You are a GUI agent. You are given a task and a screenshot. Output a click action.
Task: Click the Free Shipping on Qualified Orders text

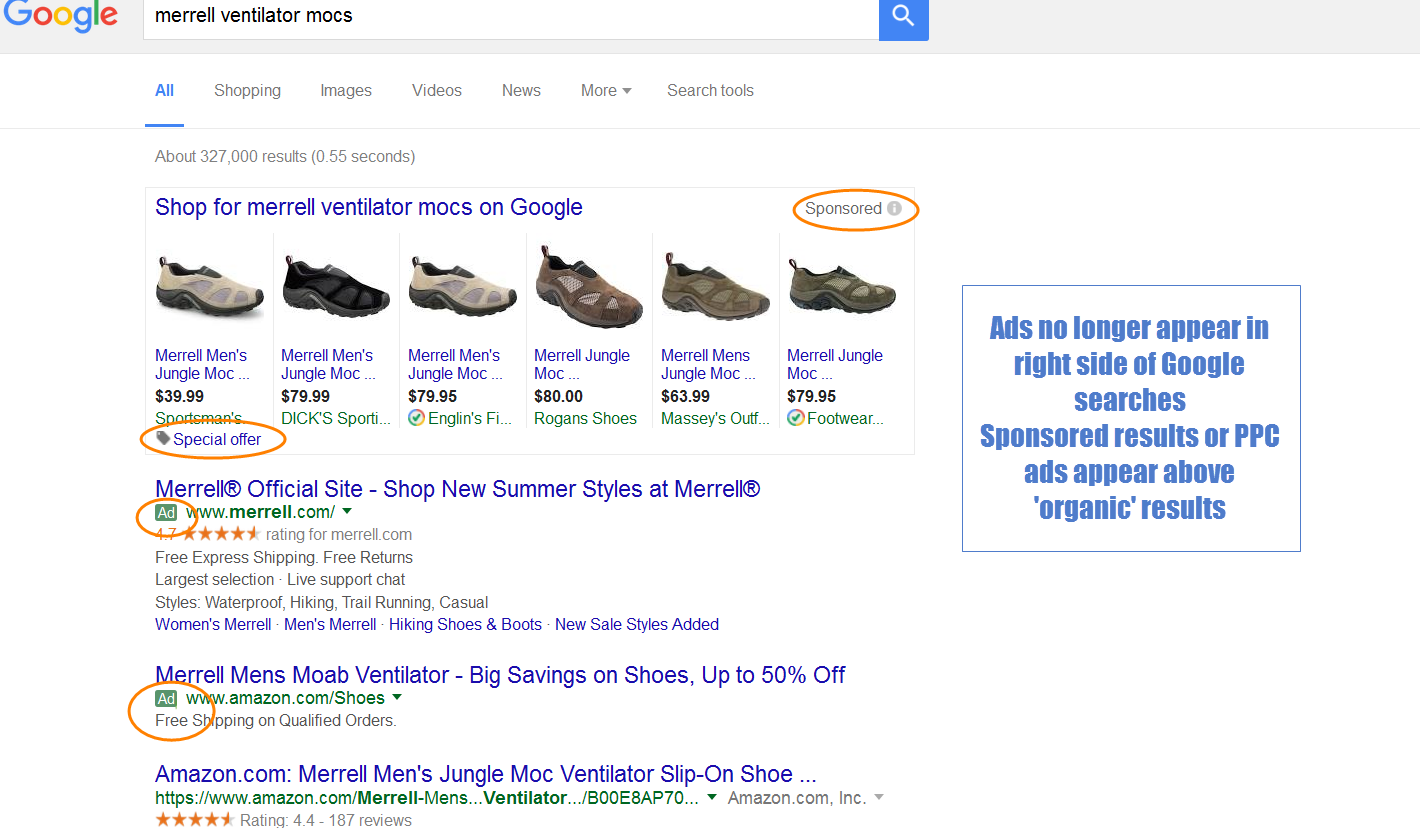pyautogui.click(x=276, y=721)
